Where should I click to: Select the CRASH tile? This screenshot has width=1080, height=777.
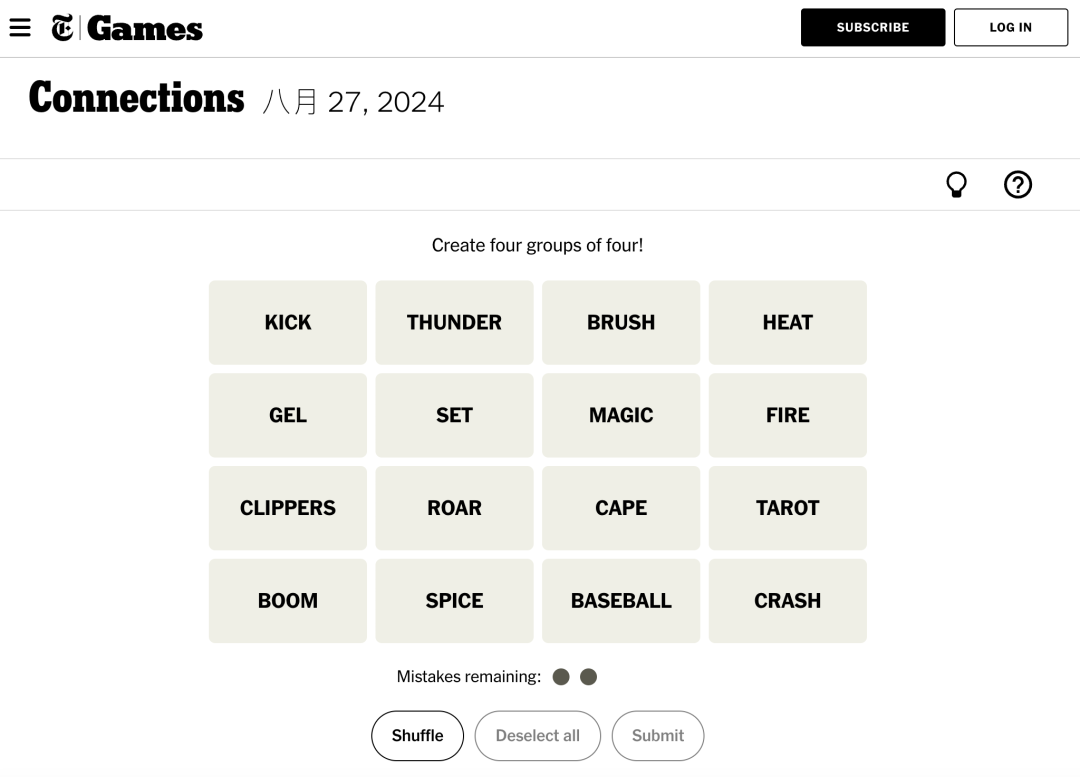pos(787,601)
